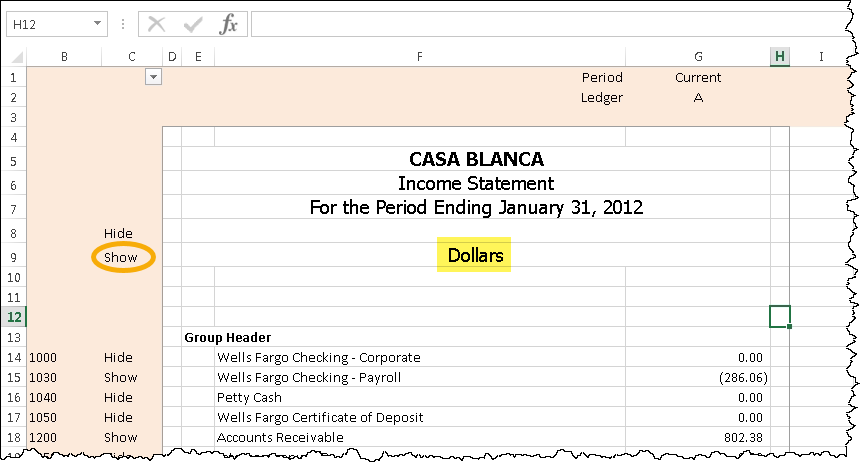Select the column G header
Image resolution: width=862 pixels, height=465 pixels.
(697, 57)
